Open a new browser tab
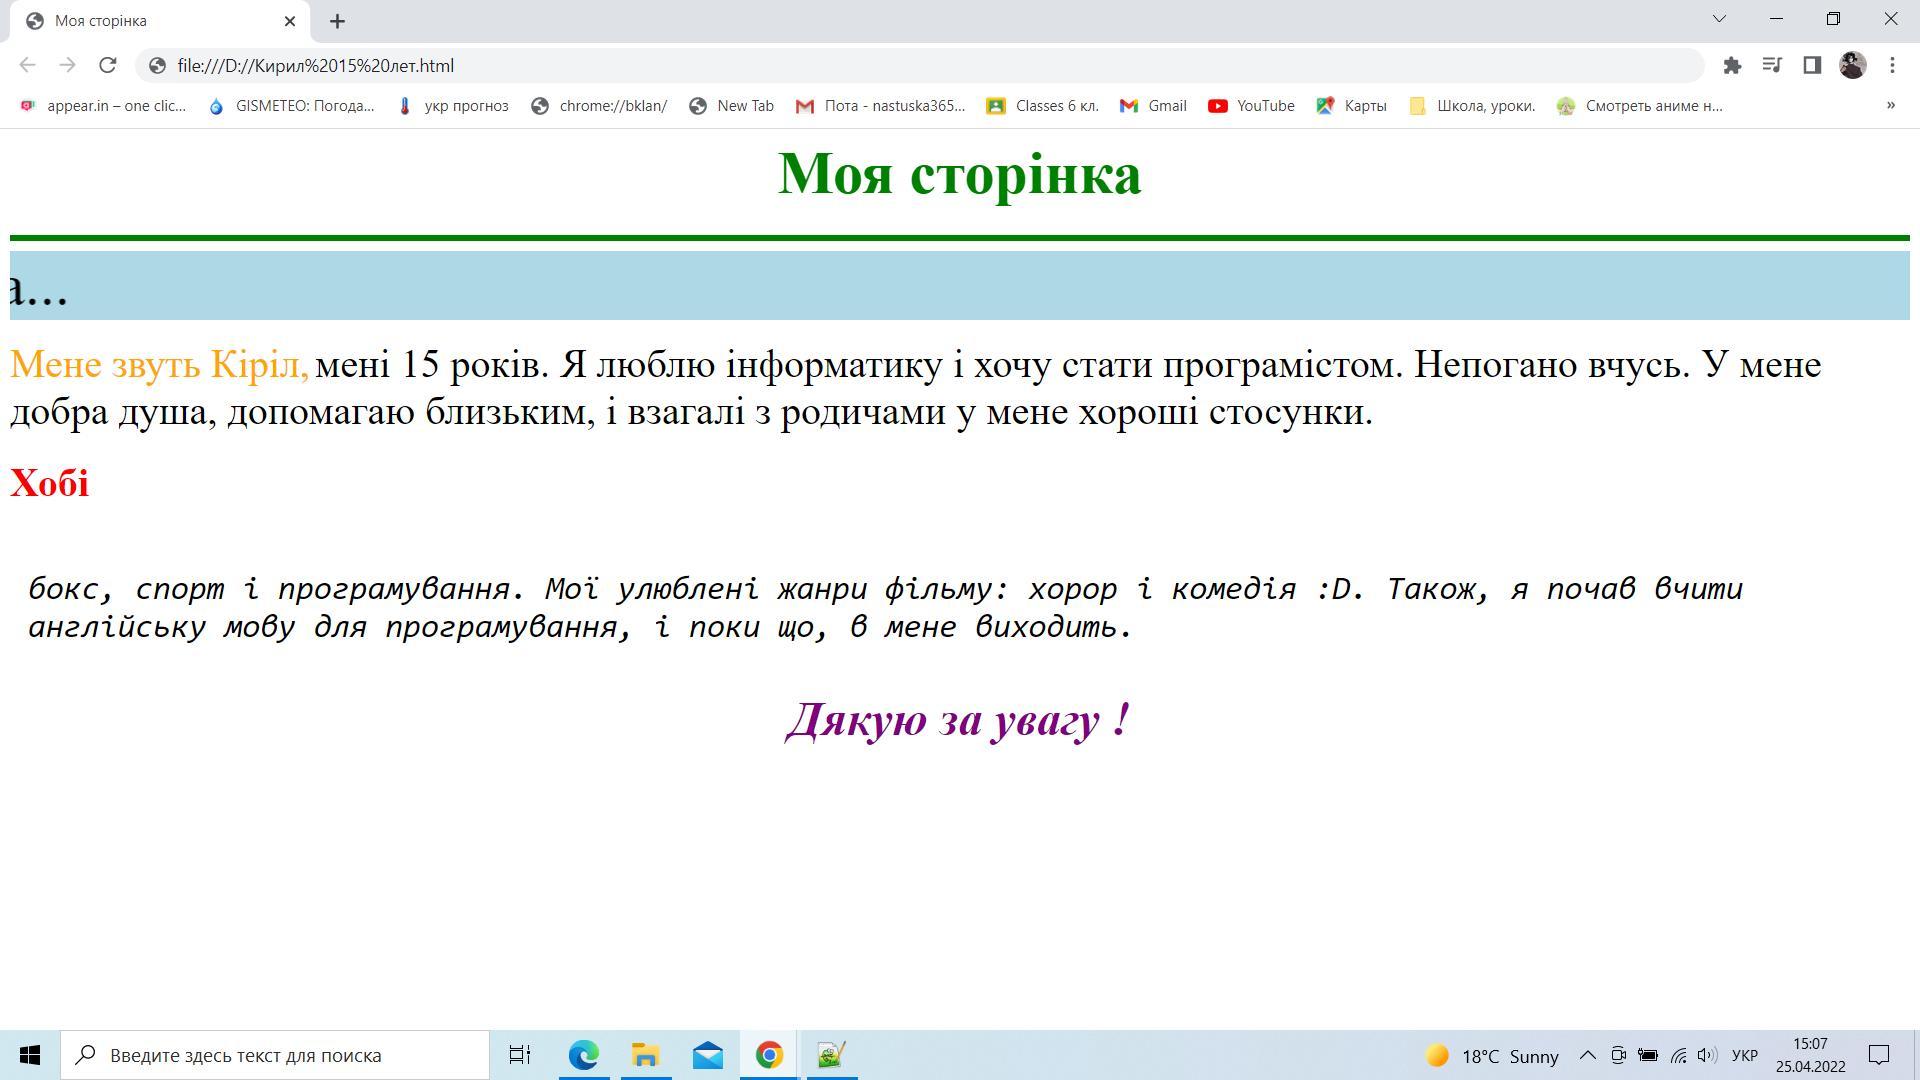Screen dimensions: 1920x1080 (337, 21)
